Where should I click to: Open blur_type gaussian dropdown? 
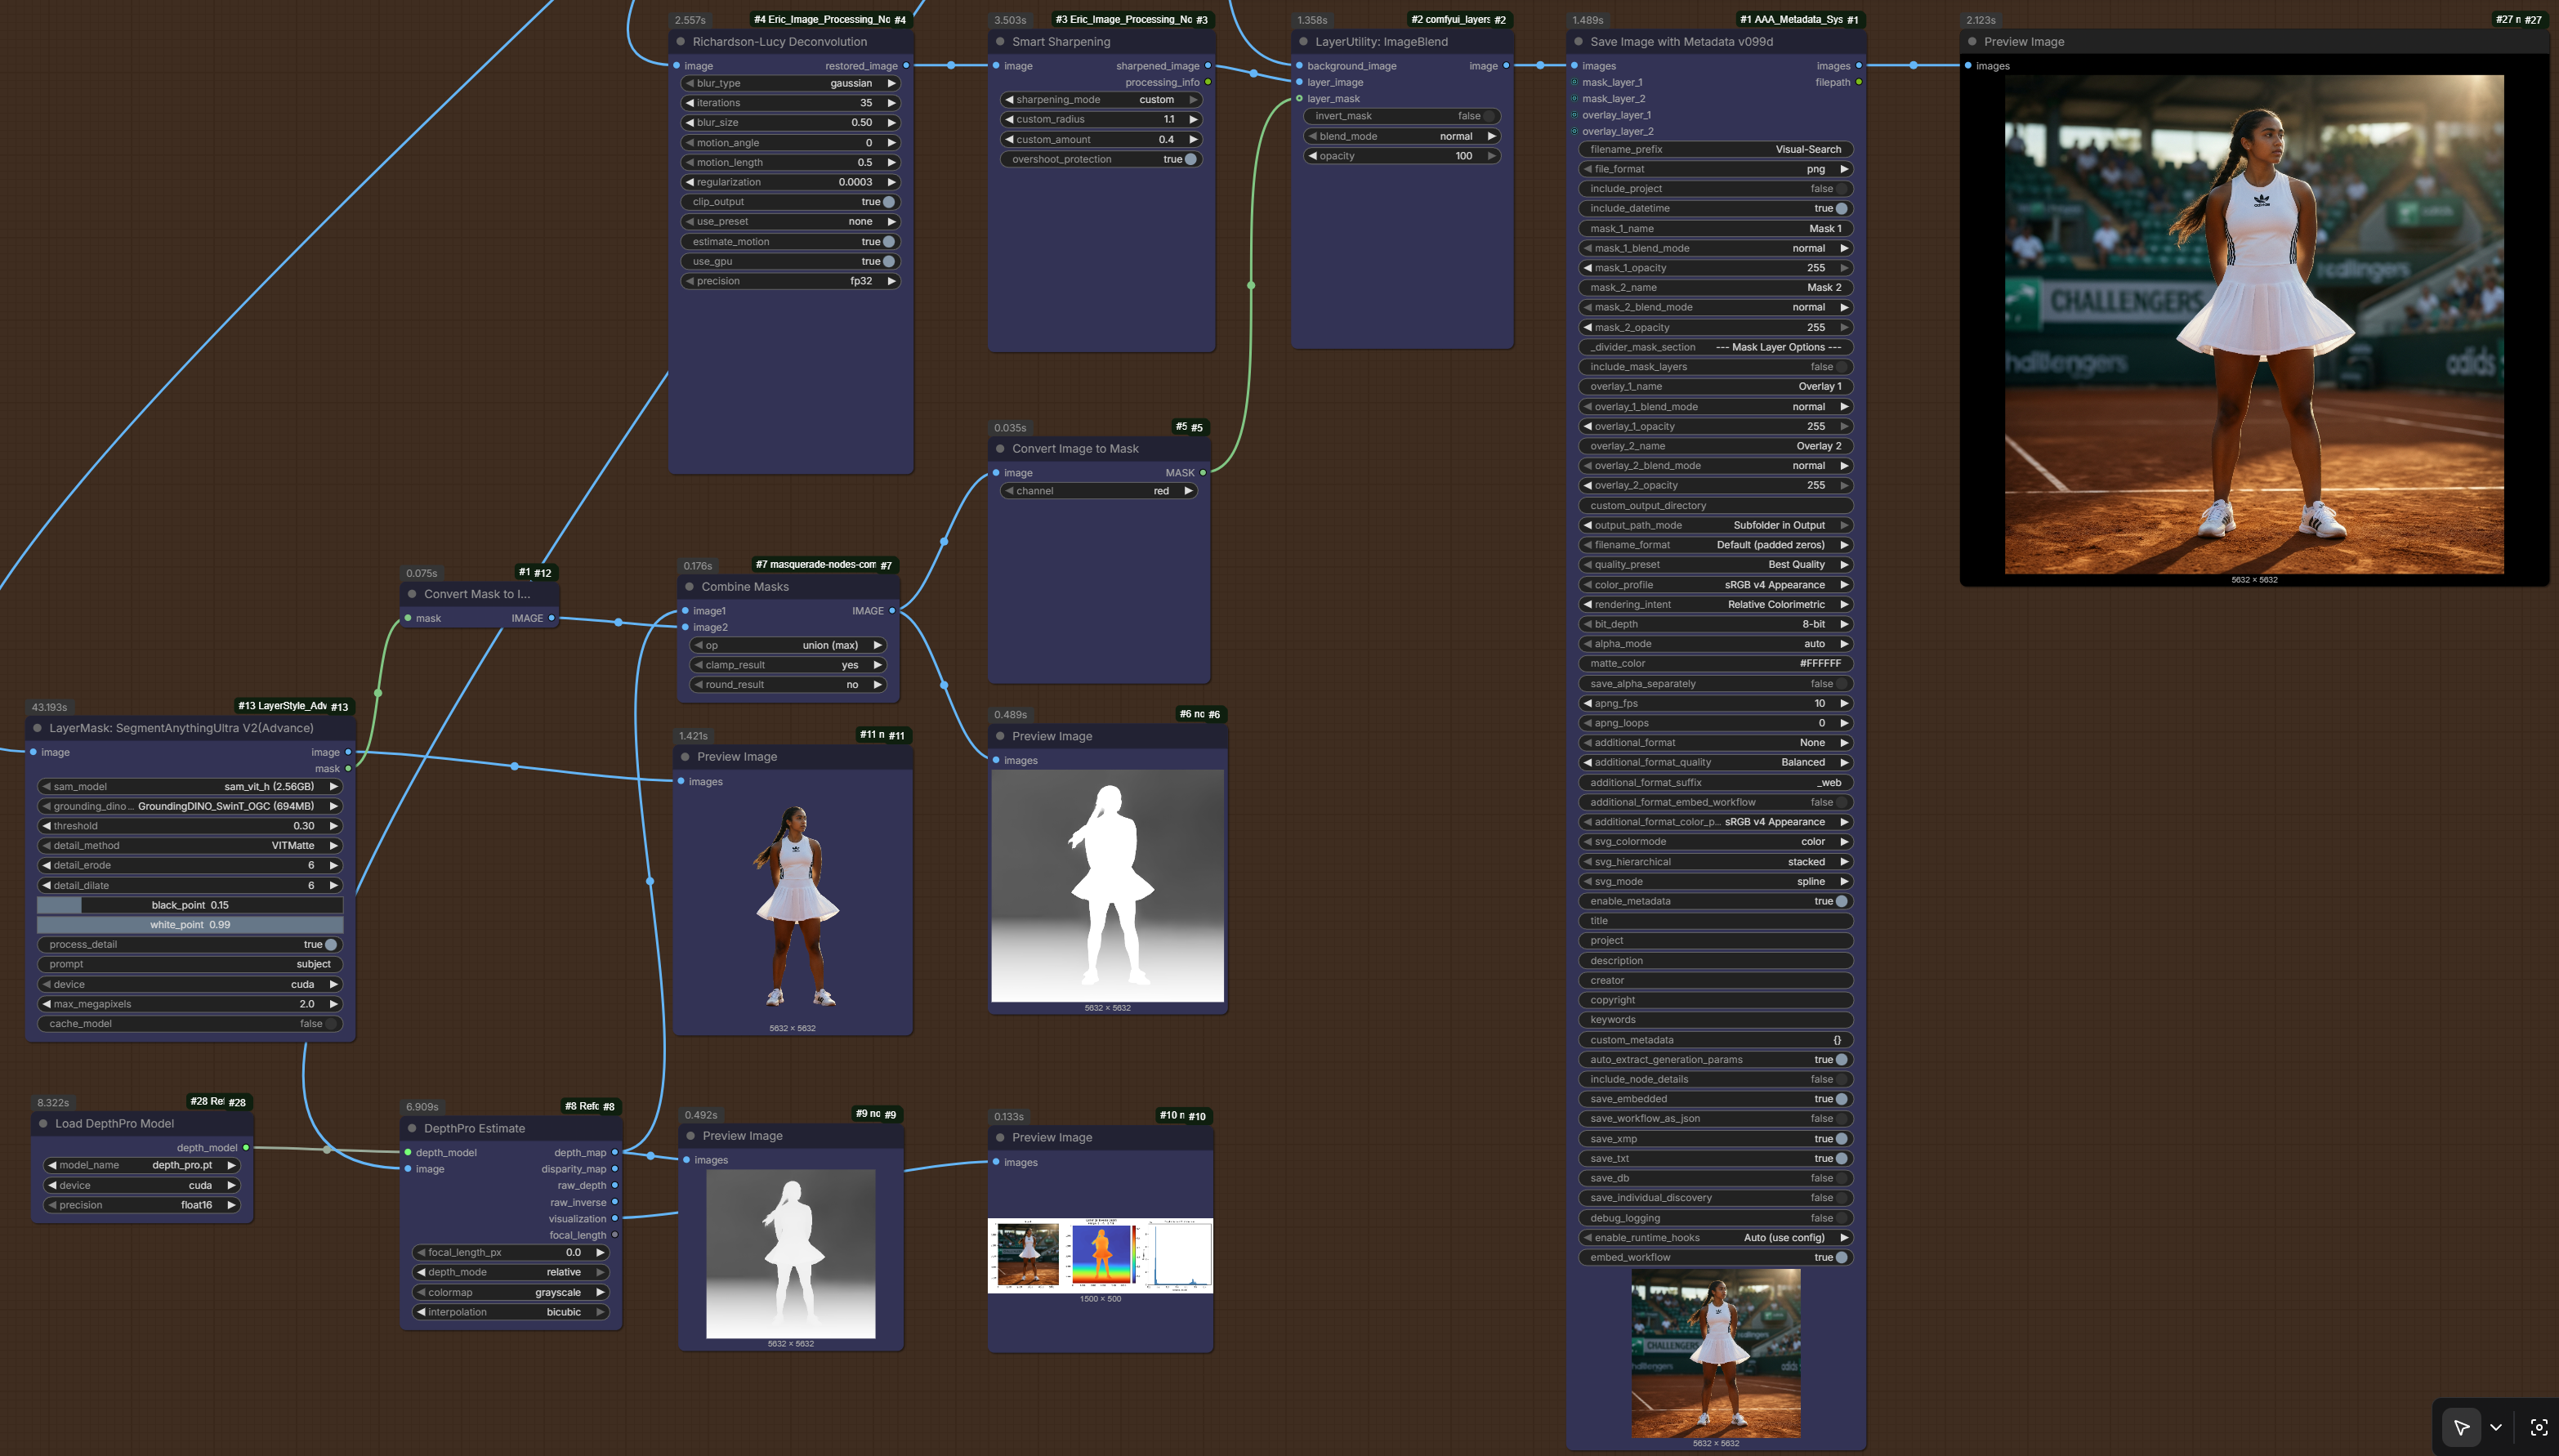click(x=791, y=83)
